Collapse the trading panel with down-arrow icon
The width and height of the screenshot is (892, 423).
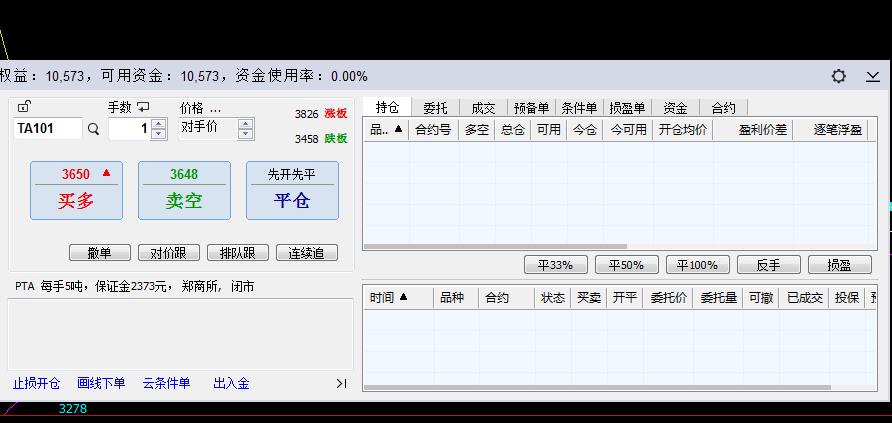pyautogui.click(x=873, y=77)
